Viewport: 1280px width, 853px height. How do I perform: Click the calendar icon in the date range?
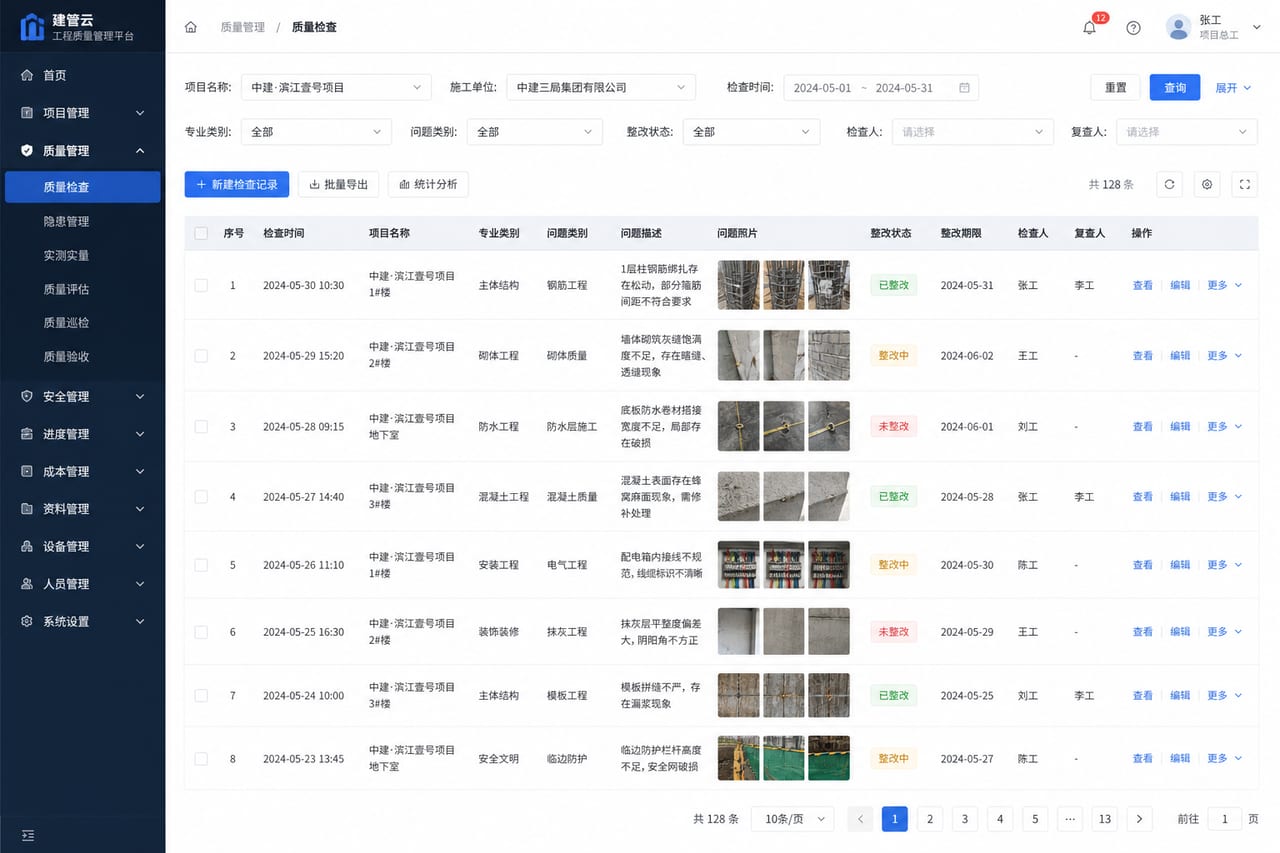964,88
